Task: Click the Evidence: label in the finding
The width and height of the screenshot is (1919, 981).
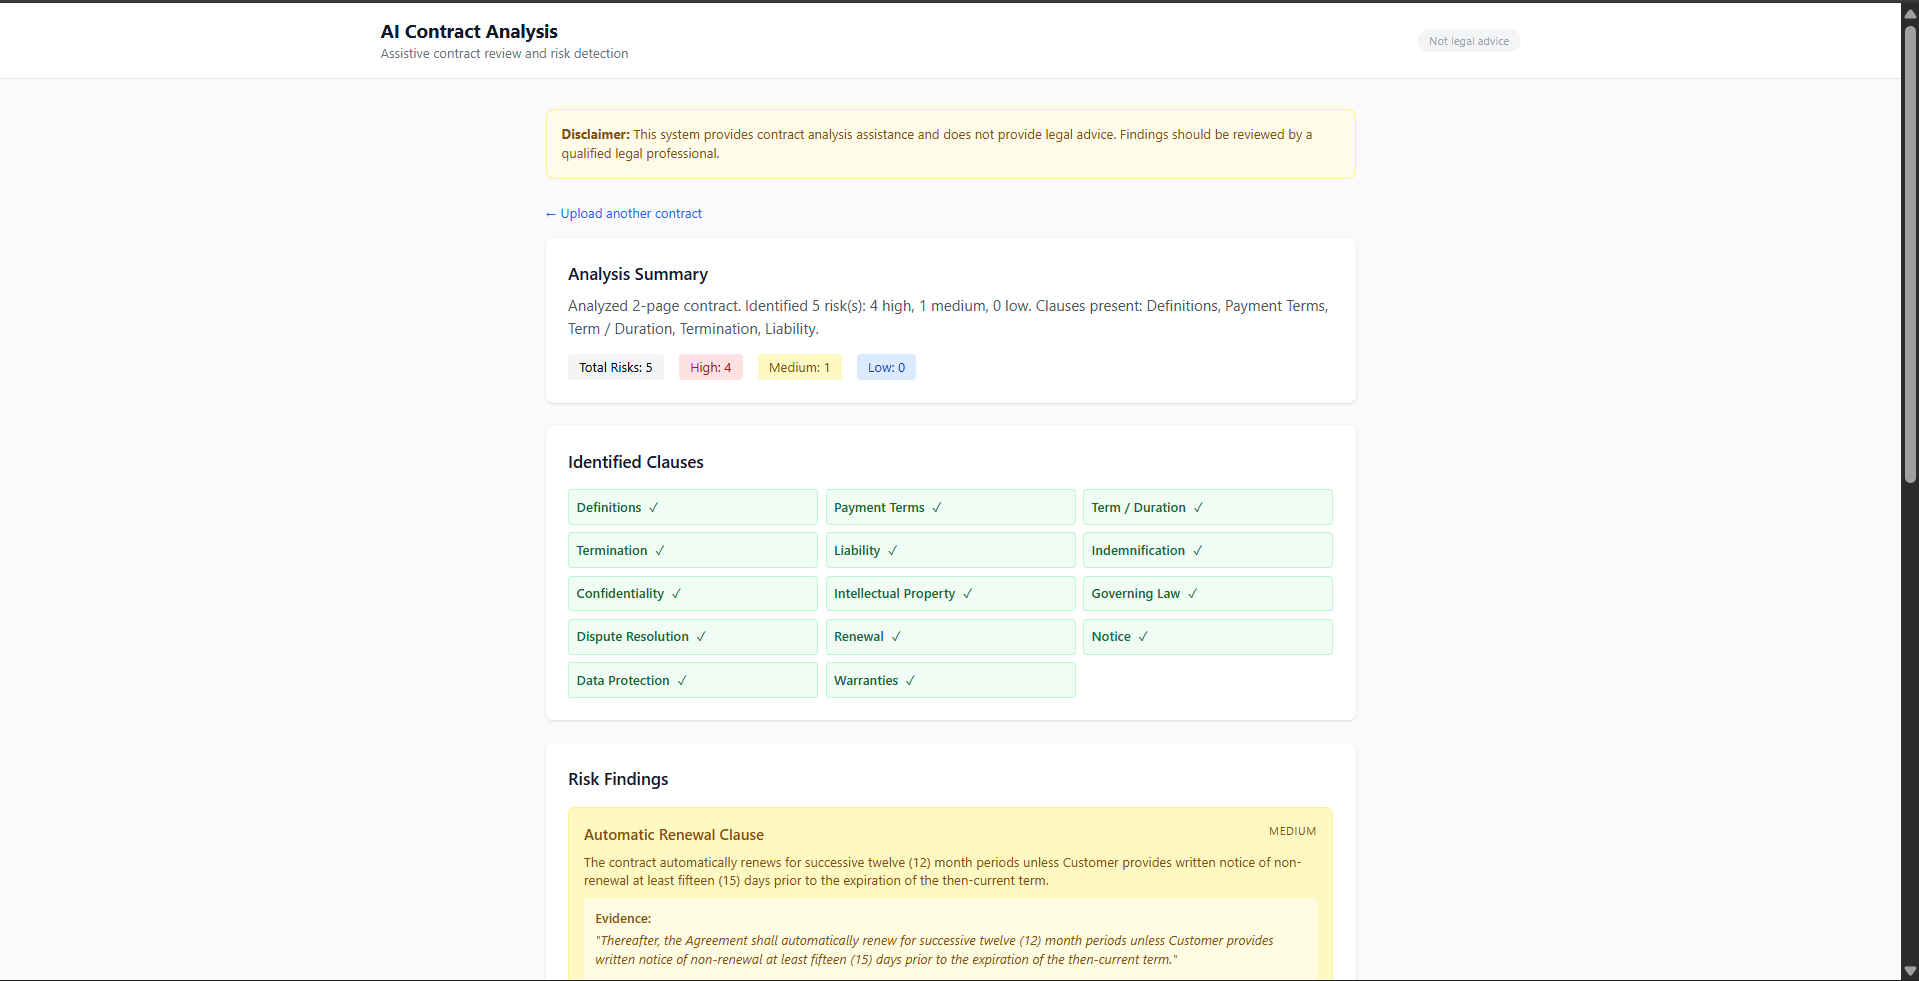Action: pyautogui.click(x=623, y=918)
